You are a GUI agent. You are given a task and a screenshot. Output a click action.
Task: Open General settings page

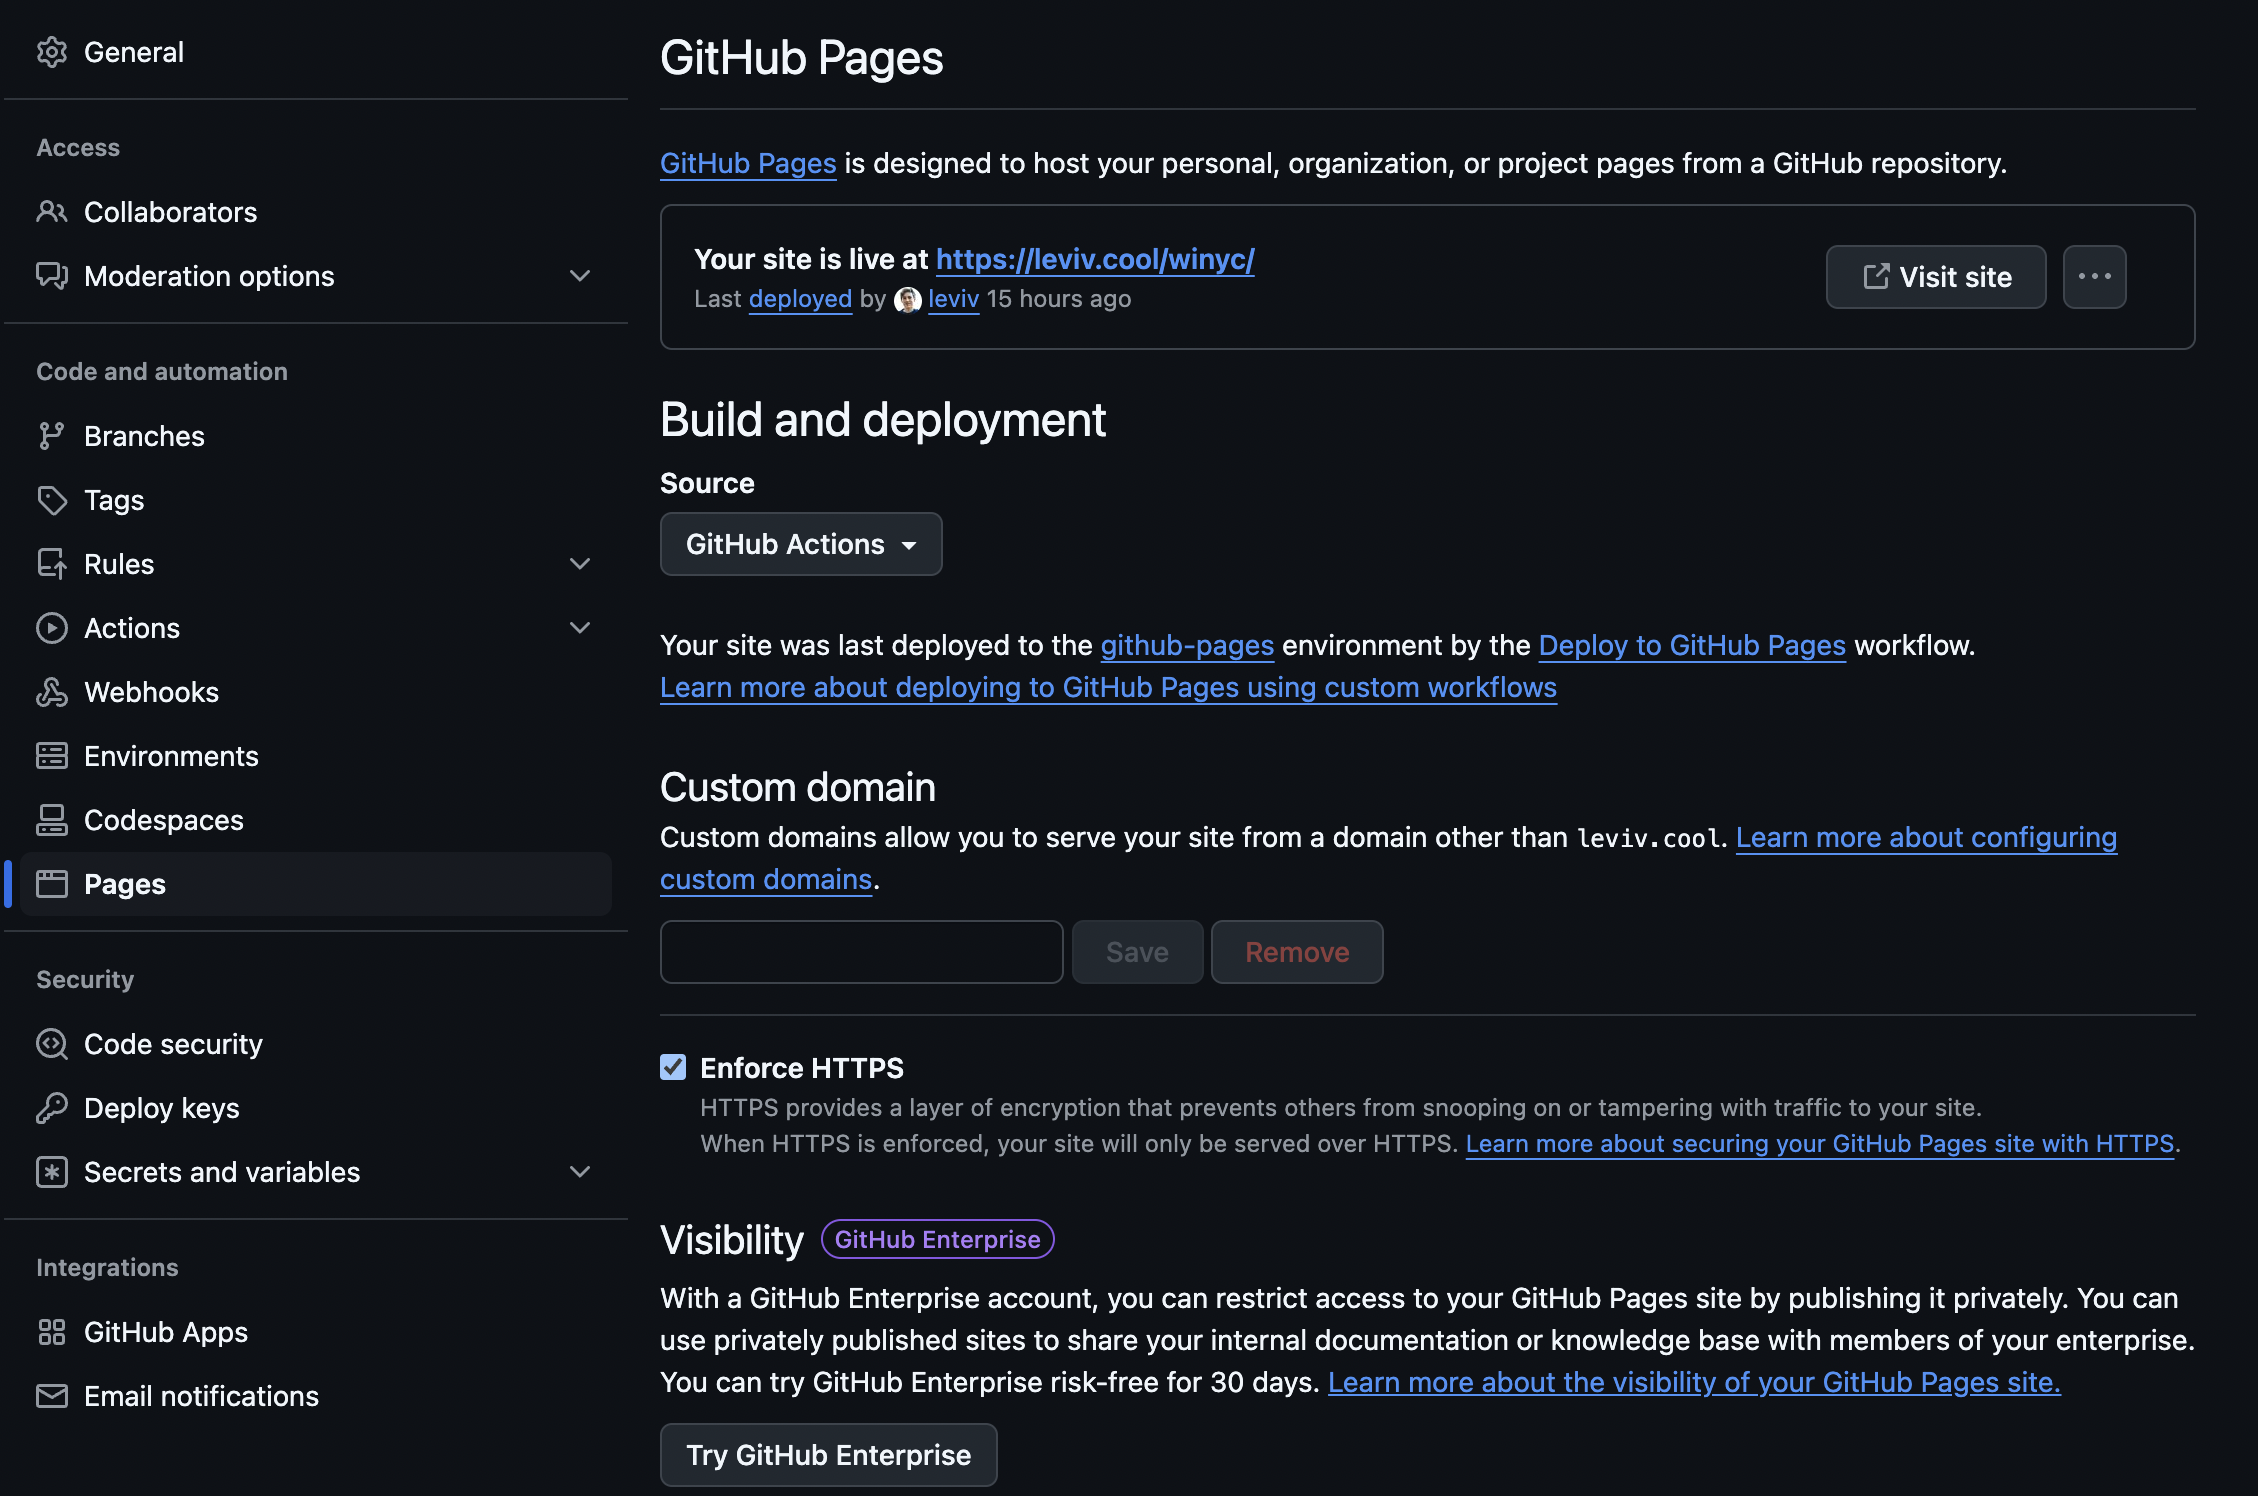[316, 52]
